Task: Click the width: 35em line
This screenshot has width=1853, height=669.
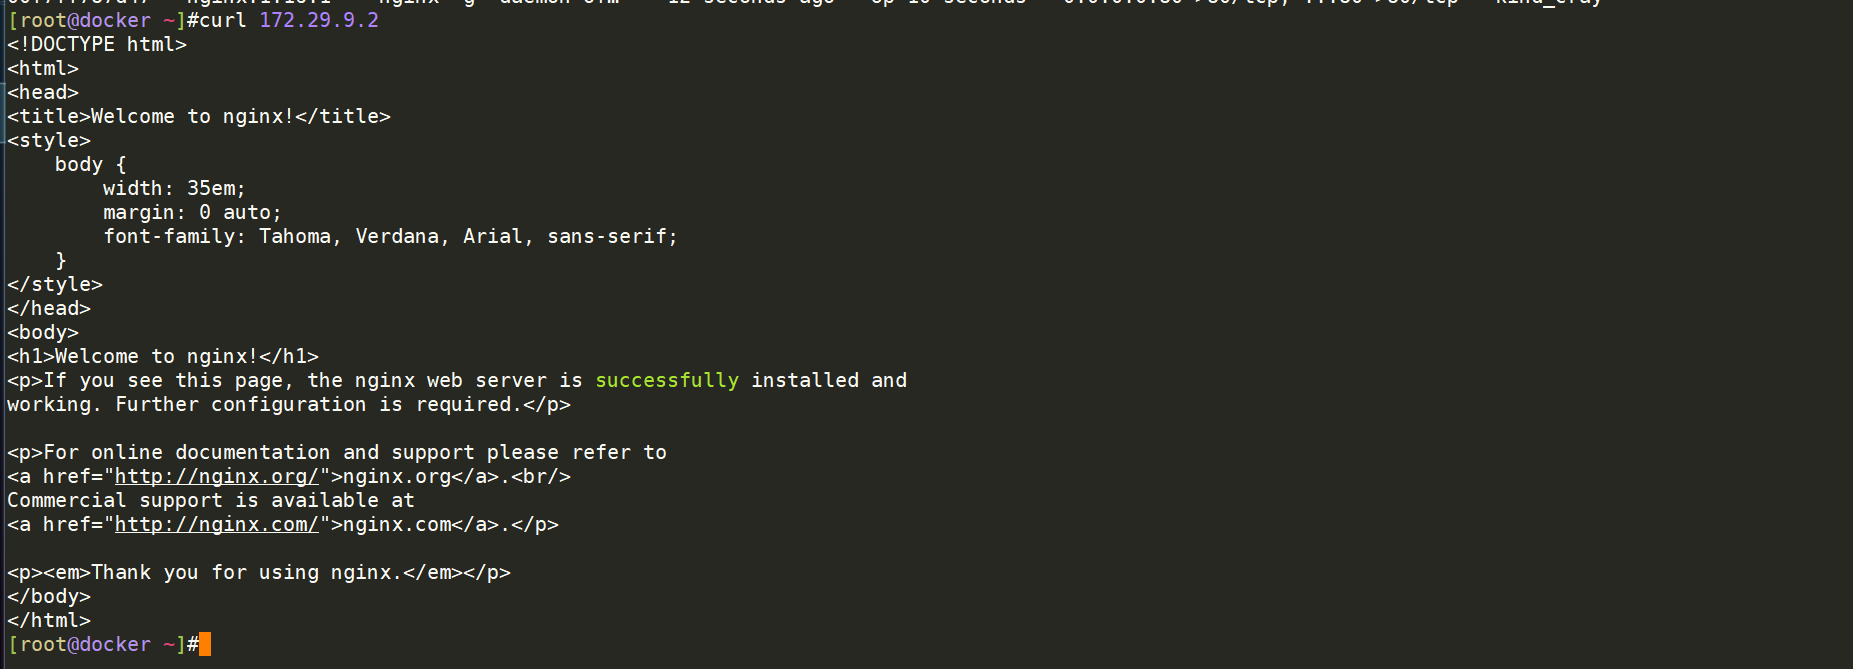Action: (x=174, y=189)
